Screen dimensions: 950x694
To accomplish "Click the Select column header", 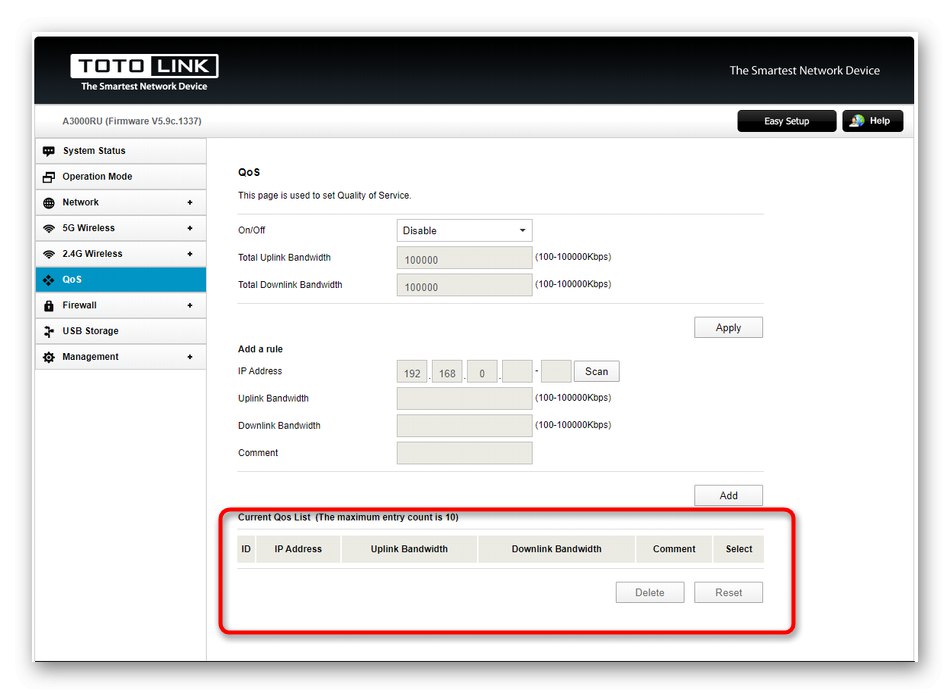I will 739,549.
